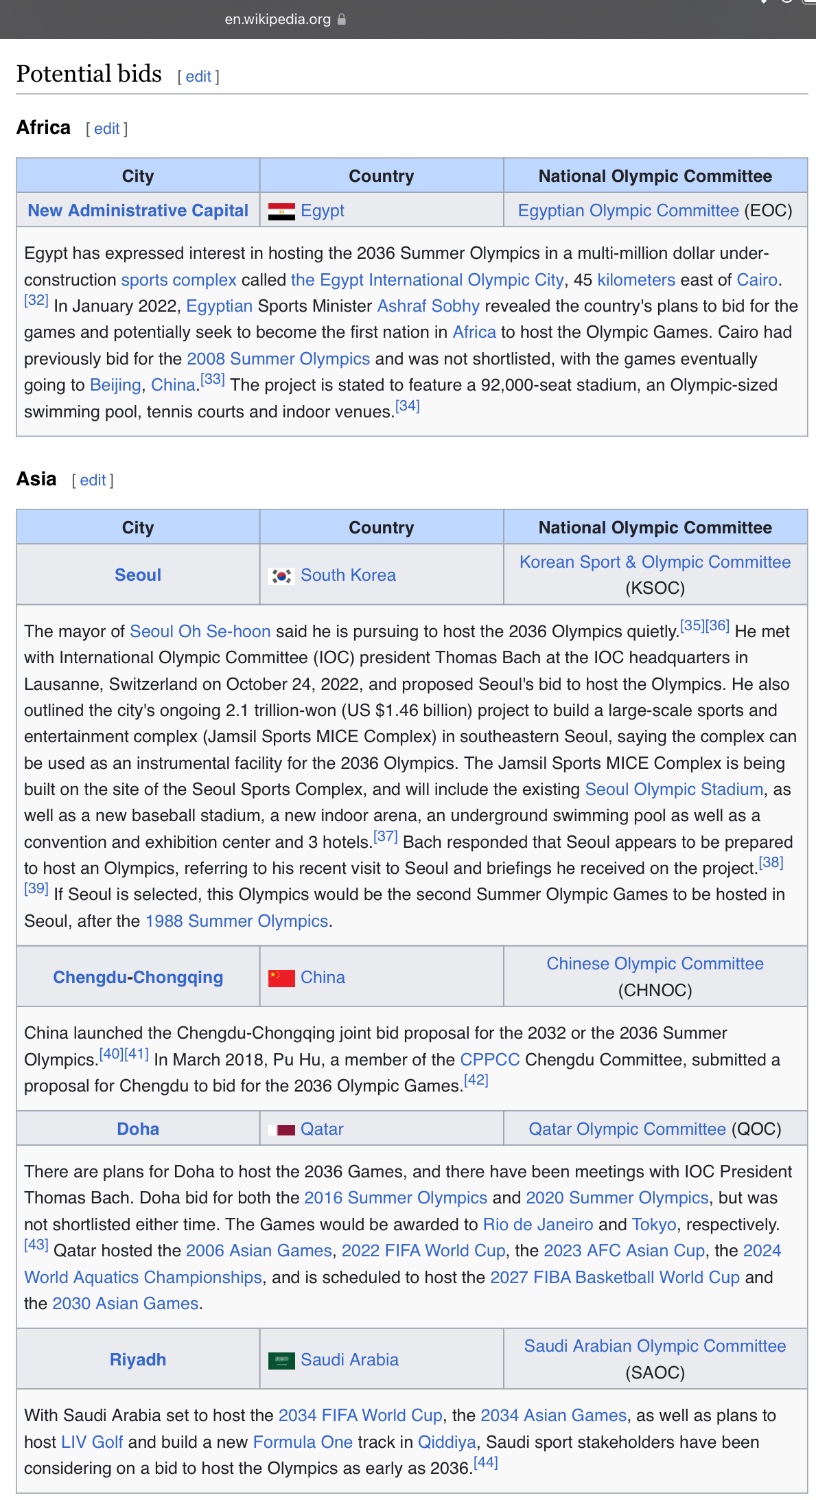Edit the Asia section
Image resolution: width=816 pixels, height=1500 pixels.
click(x=93, y=480)
